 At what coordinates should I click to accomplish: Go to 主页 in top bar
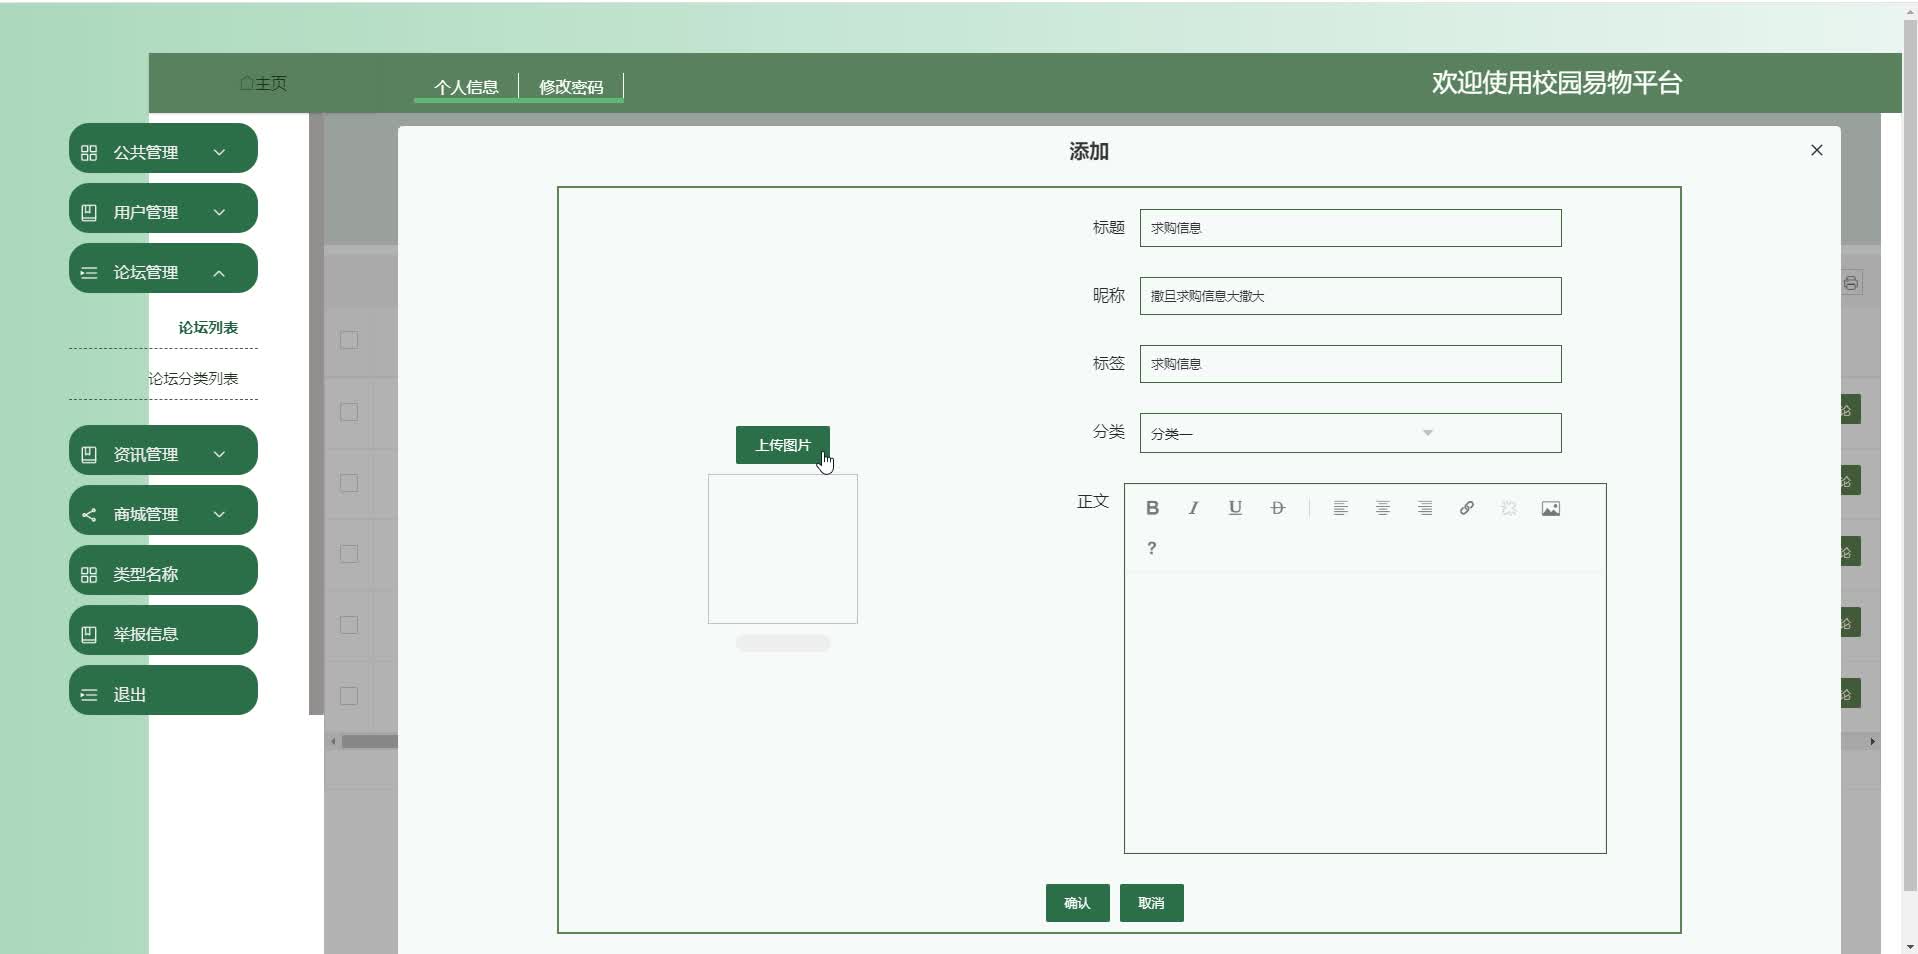263,83
